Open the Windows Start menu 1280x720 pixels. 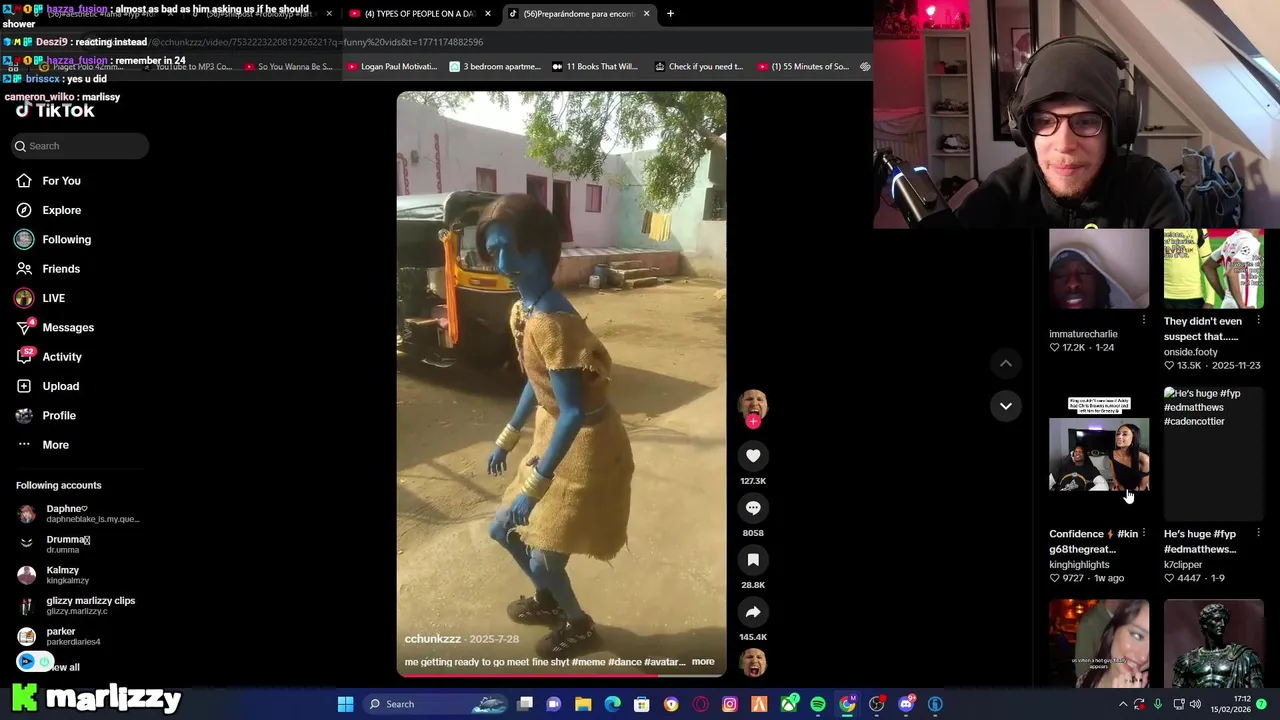coord(345,704)
